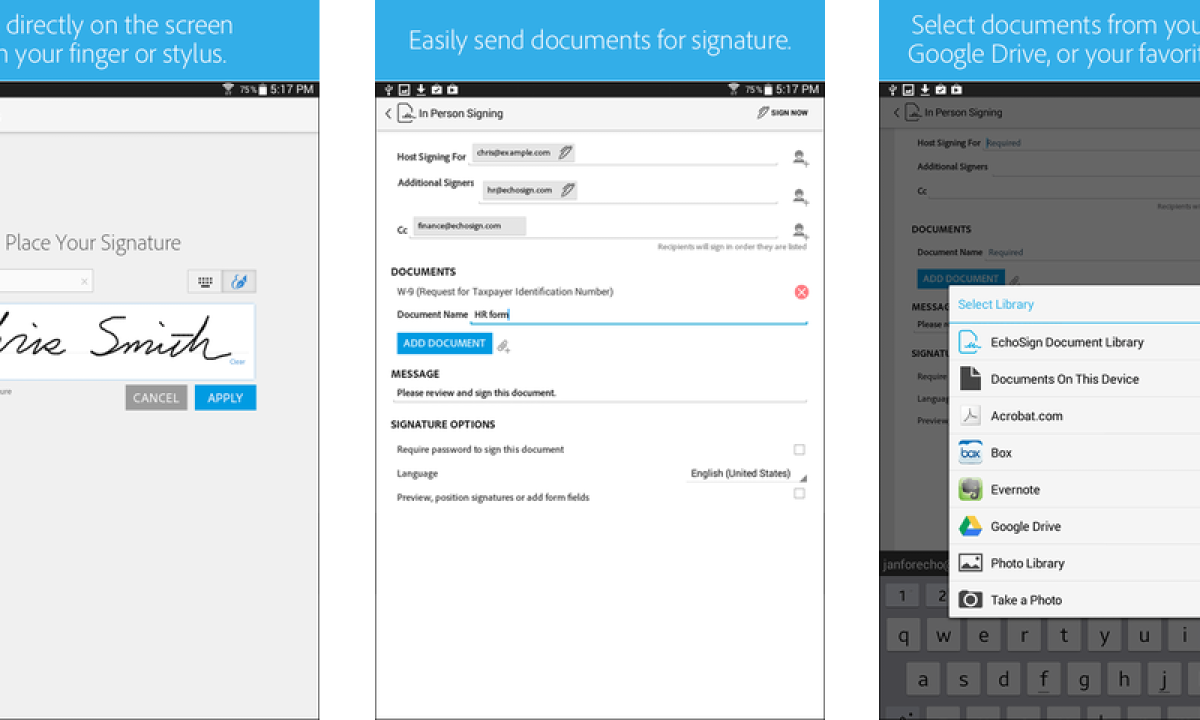Select the draw signature pen mode
This screenshot has width=1200, height=720.
tap(239, 282)
